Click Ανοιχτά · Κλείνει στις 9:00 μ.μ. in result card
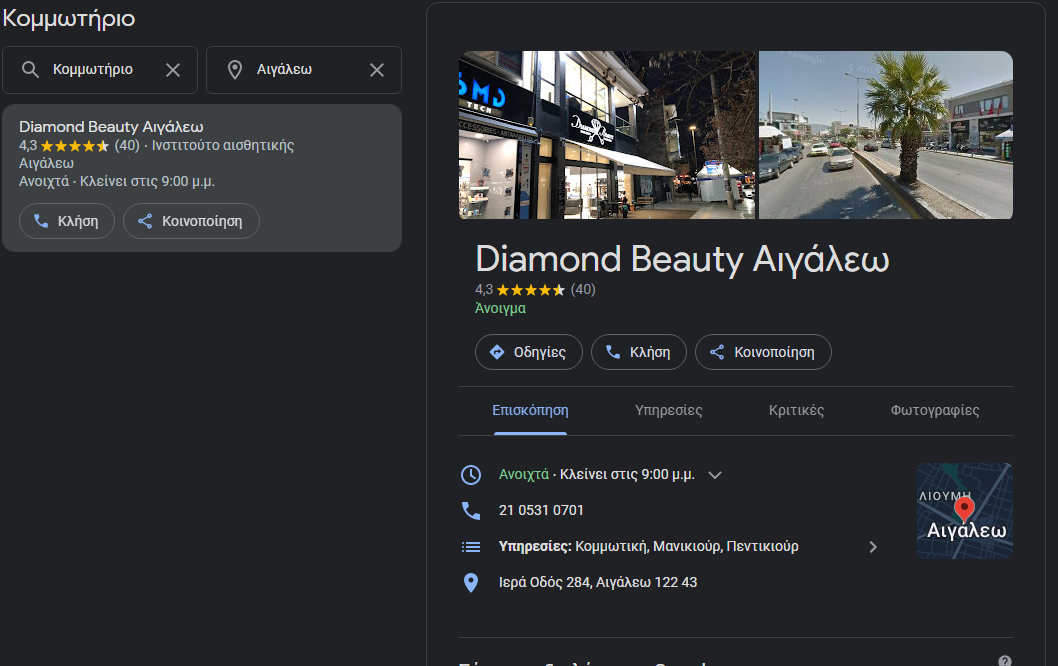 point(117,182)
